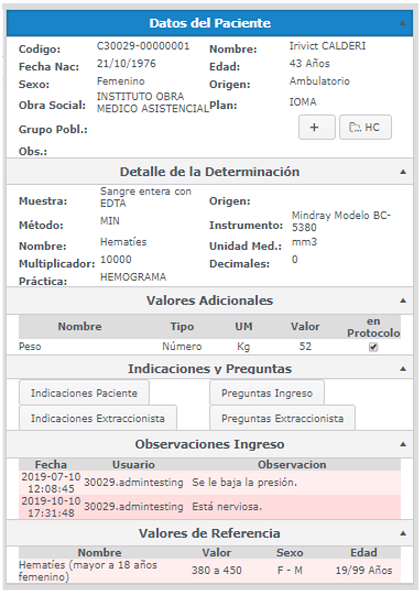Collapse Detalle de la Determinación section
419x590 pixels.
(x=403, y=172)
